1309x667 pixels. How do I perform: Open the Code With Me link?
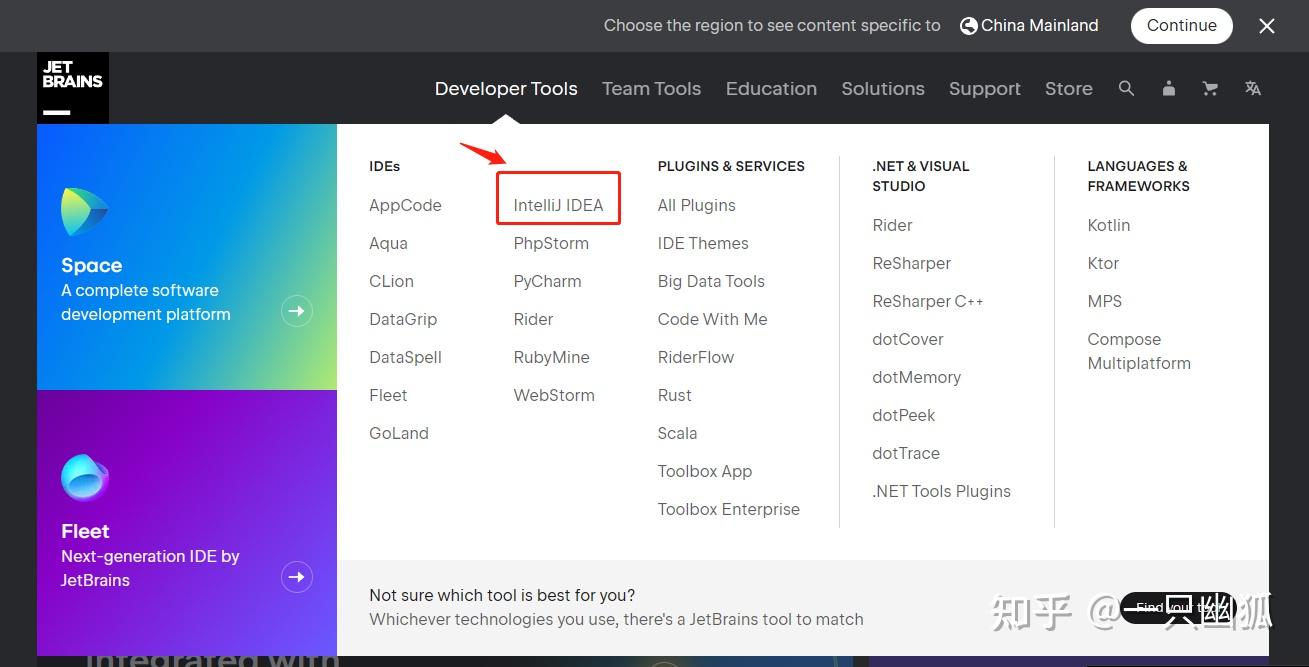[x=712, y=319]
